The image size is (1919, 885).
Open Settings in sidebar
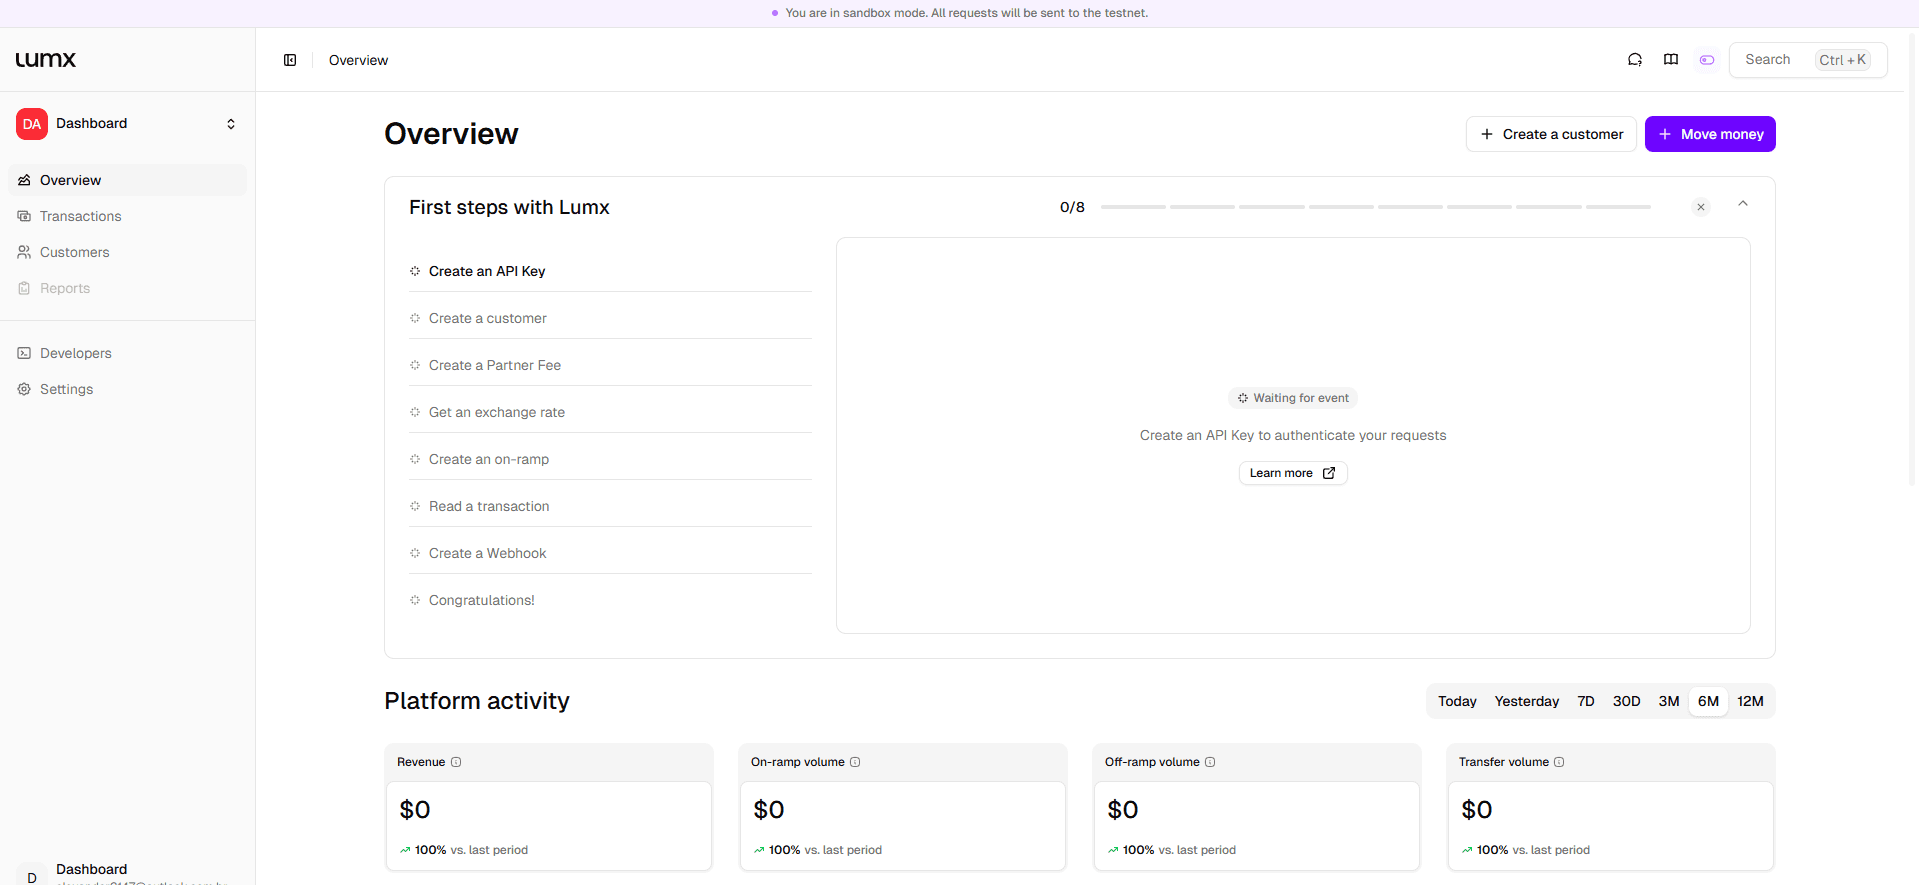128,389
